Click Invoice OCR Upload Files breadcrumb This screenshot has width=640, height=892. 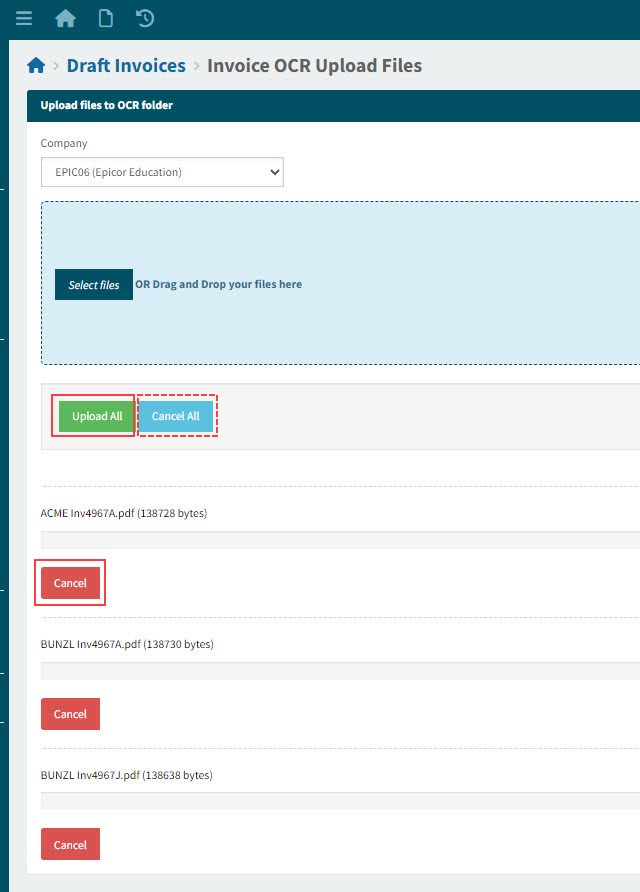coord(314,66)
